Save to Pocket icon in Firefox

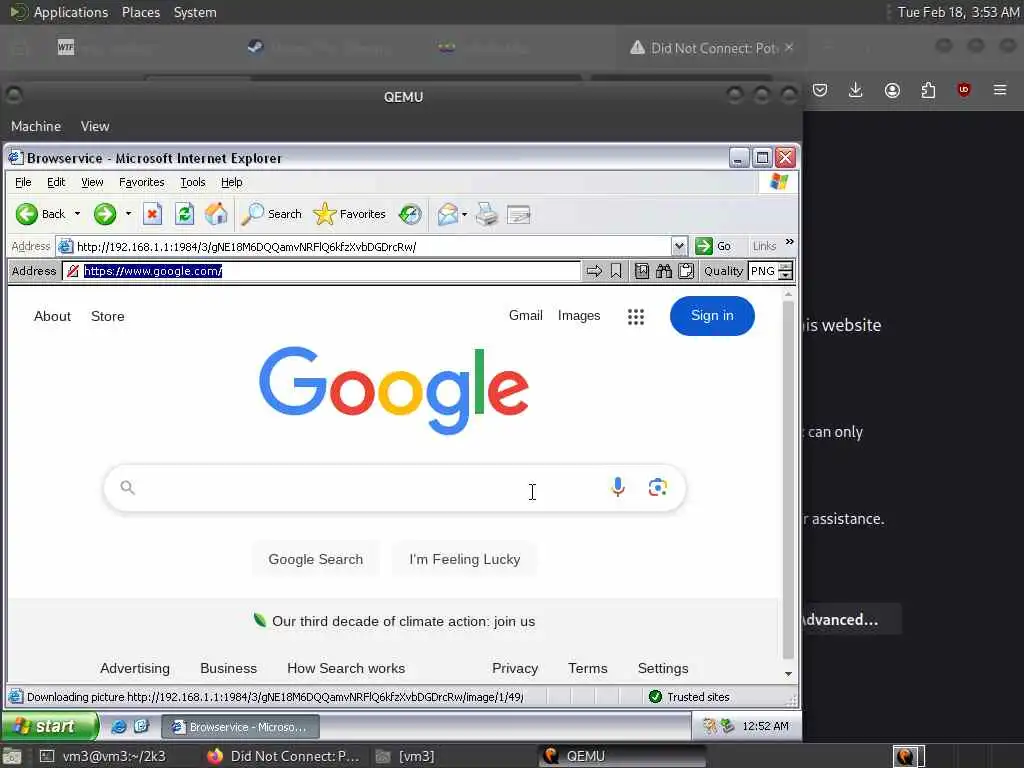point(820,90)
